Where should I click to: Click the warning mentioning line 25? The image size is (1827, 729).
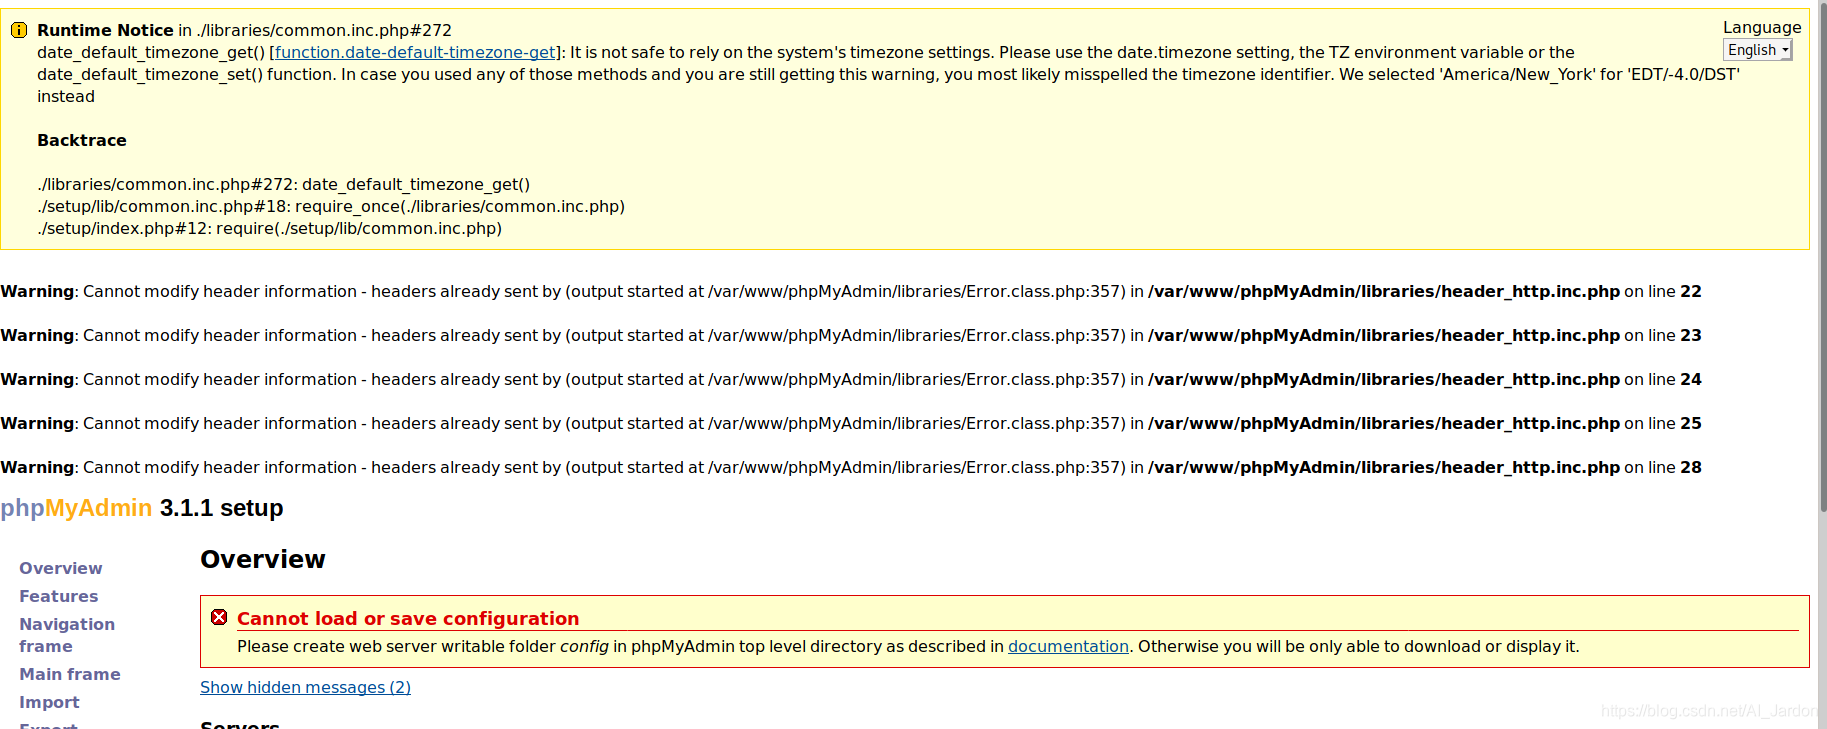[x=851, y=423]
